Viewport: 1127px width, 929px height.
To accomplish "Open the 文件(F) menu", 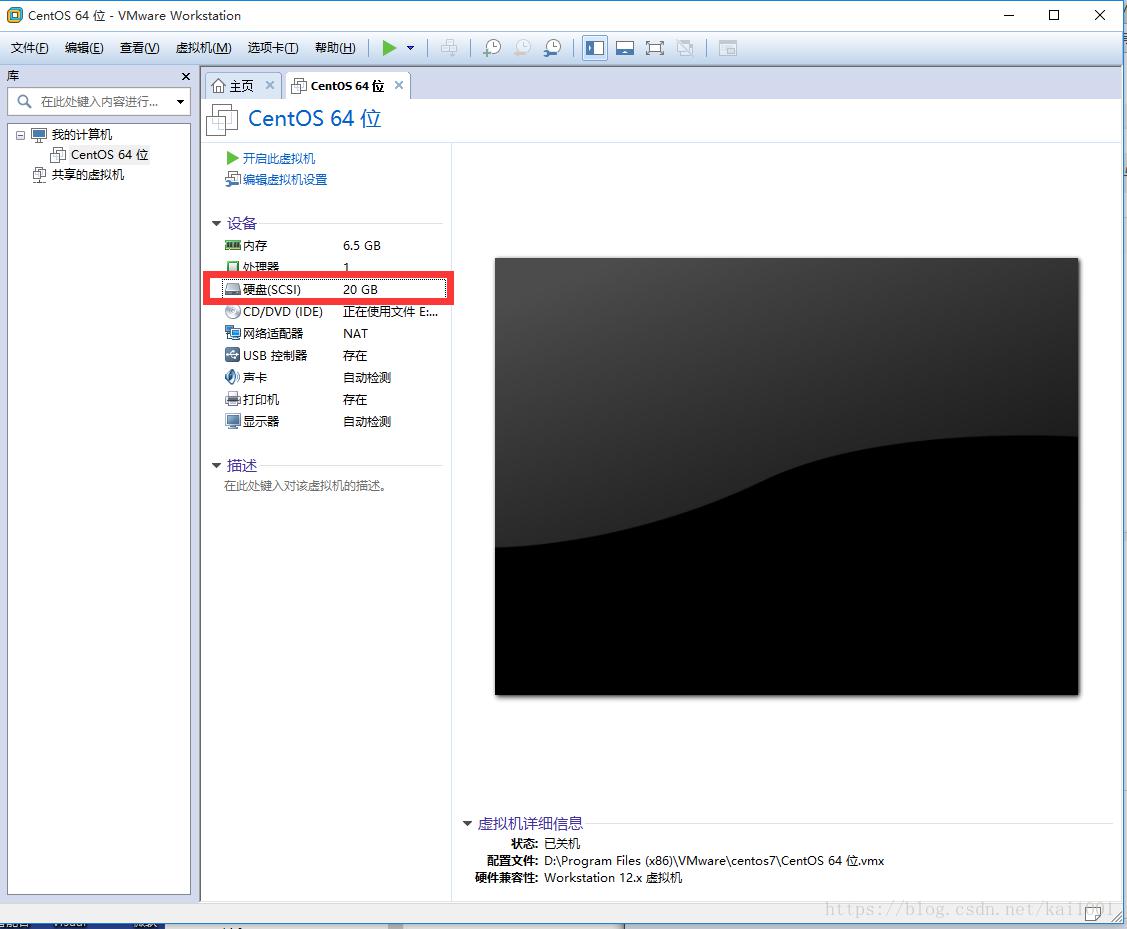I will pos(29,48).
